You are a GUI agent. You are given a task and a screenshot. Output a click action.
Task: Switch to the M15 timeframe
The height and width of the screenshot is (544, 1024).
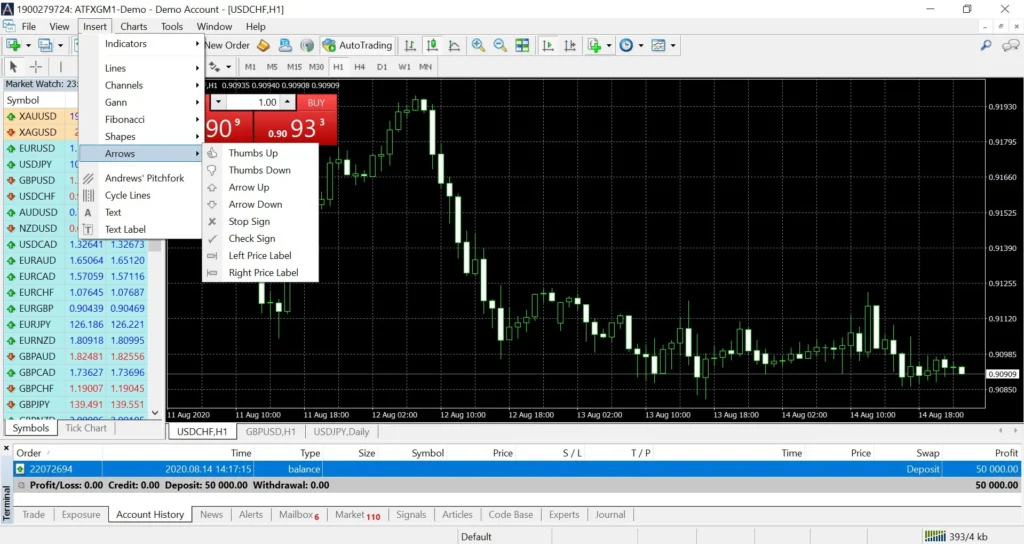(x=294, y=67)
